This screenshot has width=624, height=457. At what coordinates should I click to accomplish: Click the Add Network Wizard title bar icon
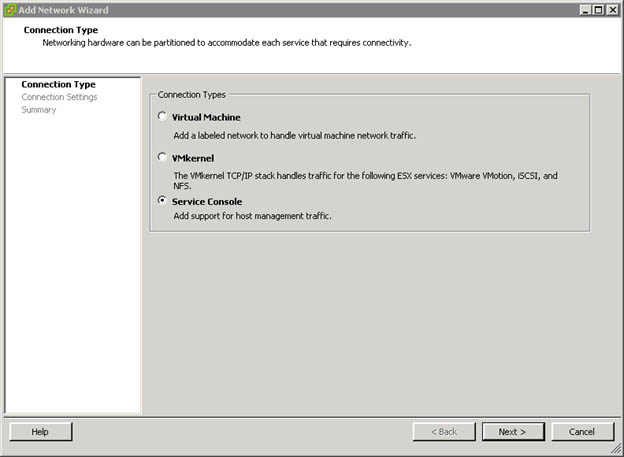click(x=10, y=9)
